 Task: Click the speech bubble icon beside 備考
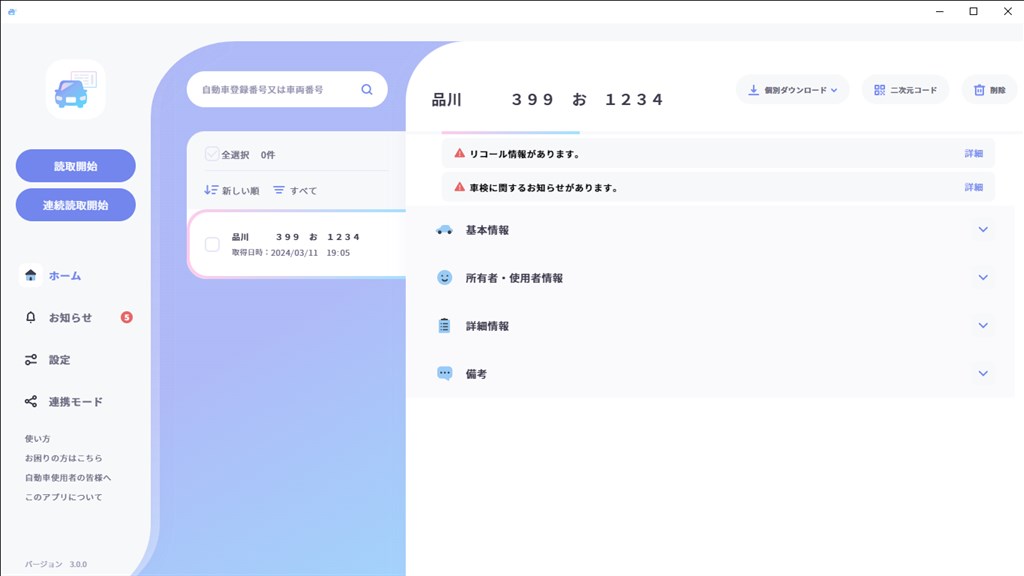(x=445, y=374)
